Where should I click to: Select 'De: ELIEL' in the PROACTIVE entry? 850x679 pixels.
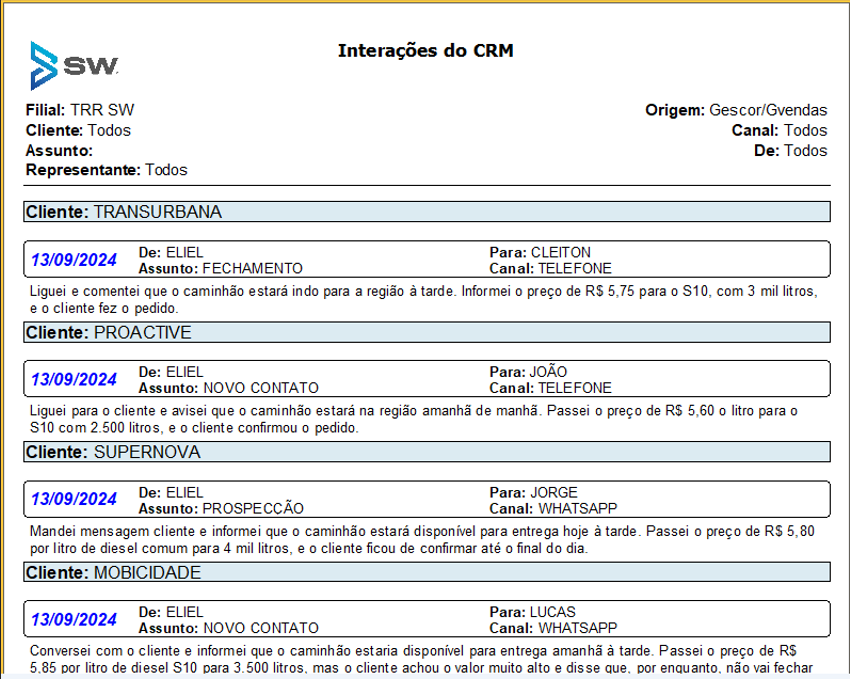[171, 372]
